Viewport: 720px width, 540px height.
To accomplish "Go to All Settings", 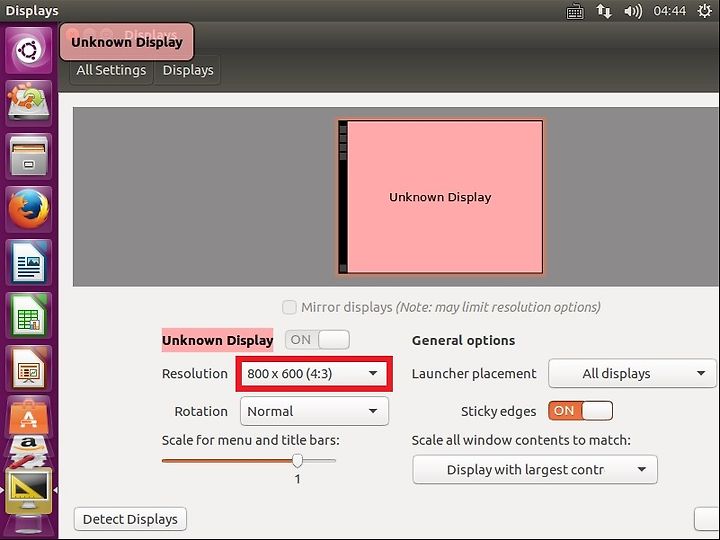I will pos(111,70).
